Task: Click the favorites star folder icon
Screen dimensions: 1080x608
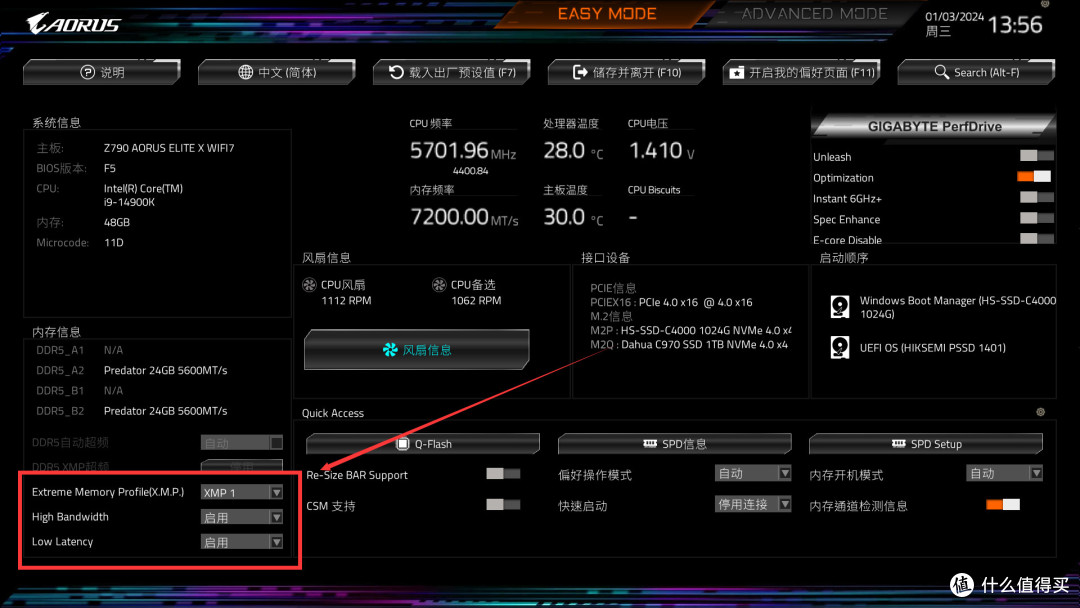Action: coord(737,72)
